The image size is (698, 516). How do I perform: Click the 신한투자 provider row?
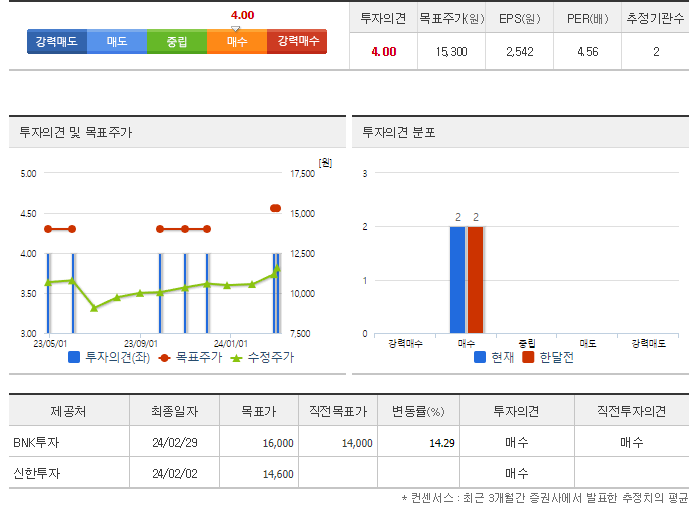(349, 473)
